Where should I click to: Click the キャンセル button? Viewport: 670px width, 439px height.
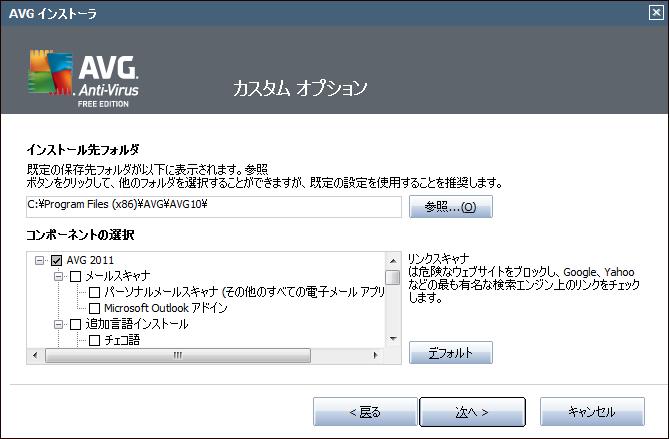point(592,412)
